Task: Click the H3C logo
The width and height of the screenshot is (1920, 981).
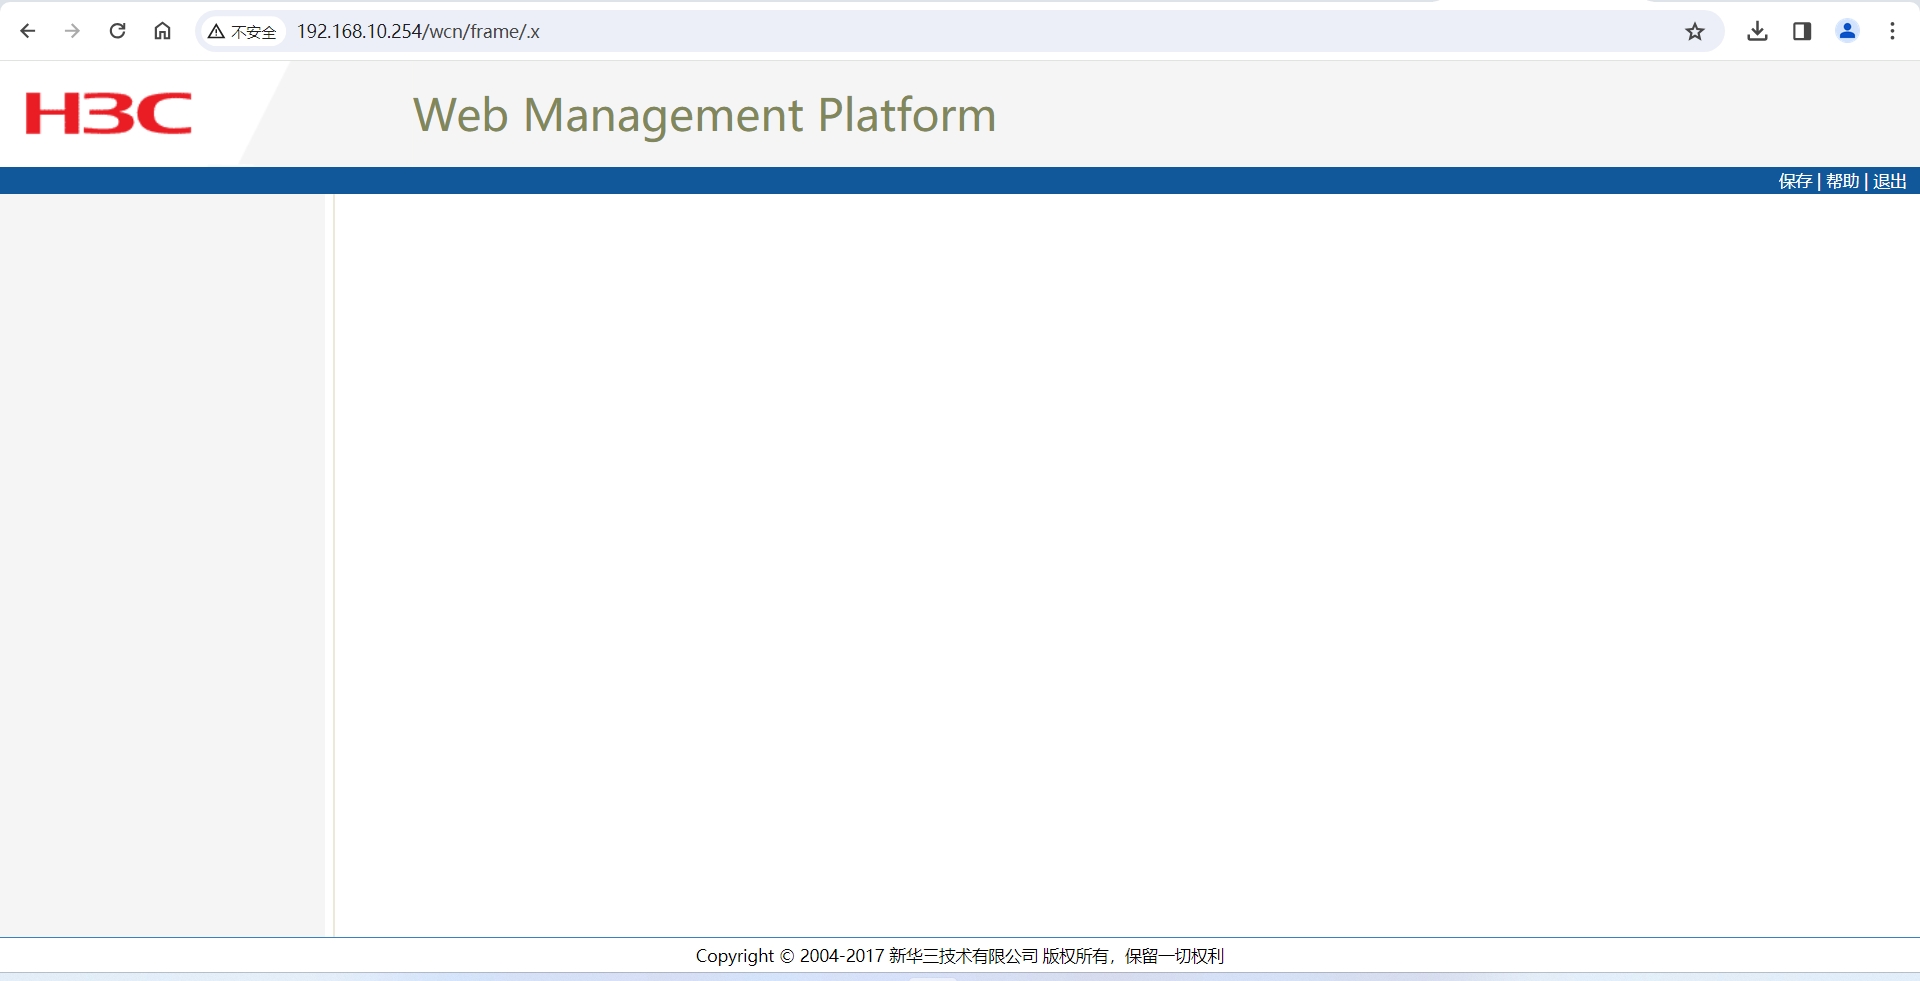Action: [x=108, y=113]
